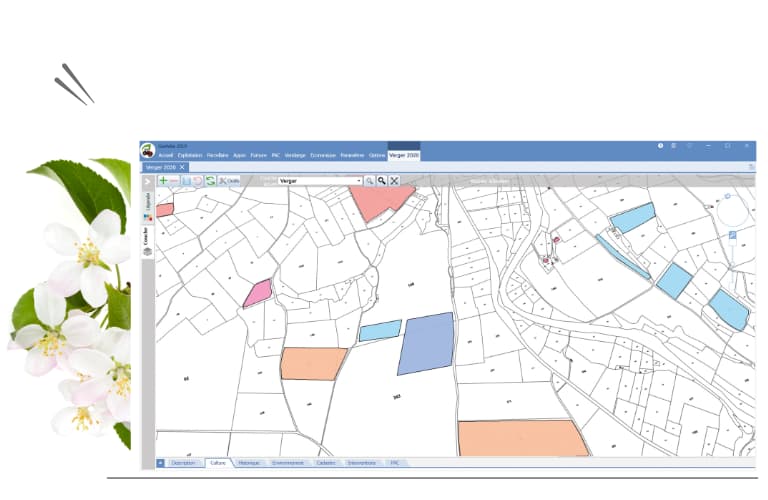Select the pink parcel on the map
Screen dimensions: 768x500
pos(258,292)
